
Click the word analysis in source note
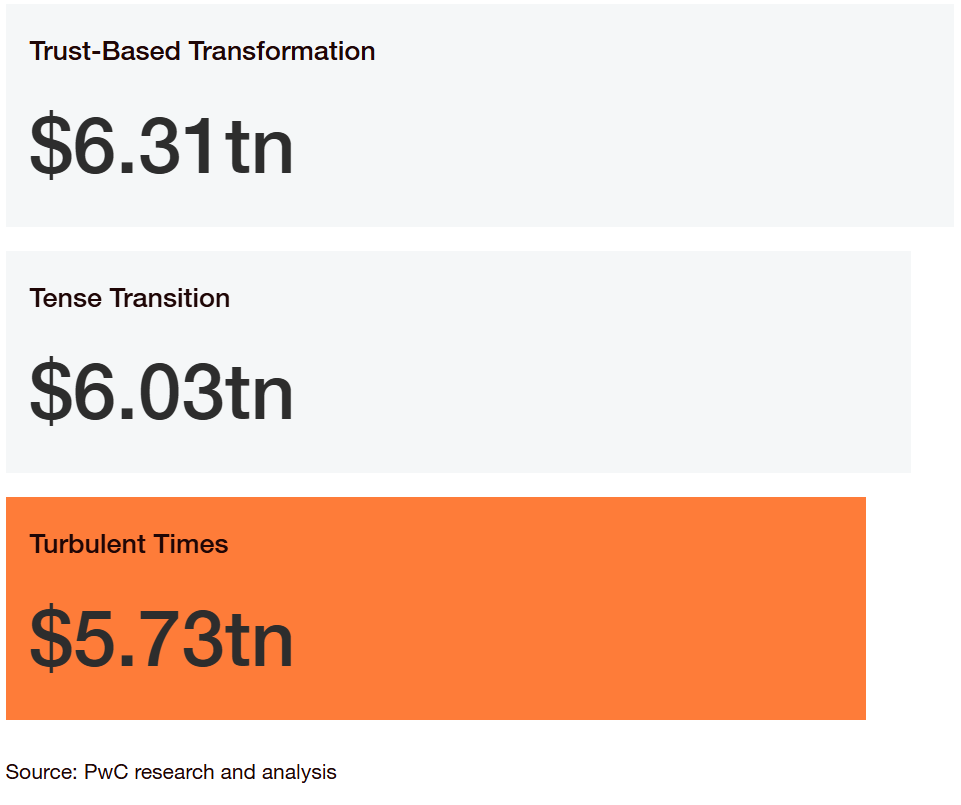coord(299,773)
